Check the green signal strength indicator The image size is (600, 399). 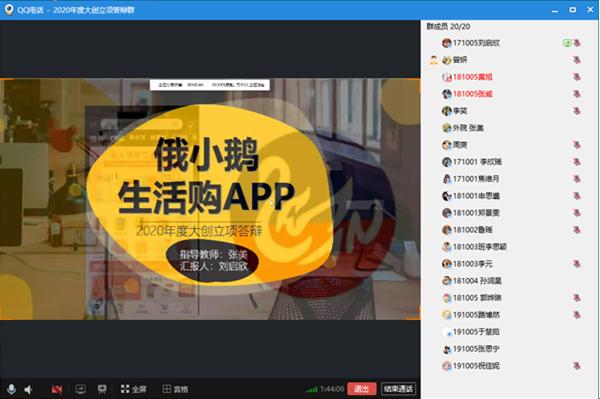pos(311,389)
